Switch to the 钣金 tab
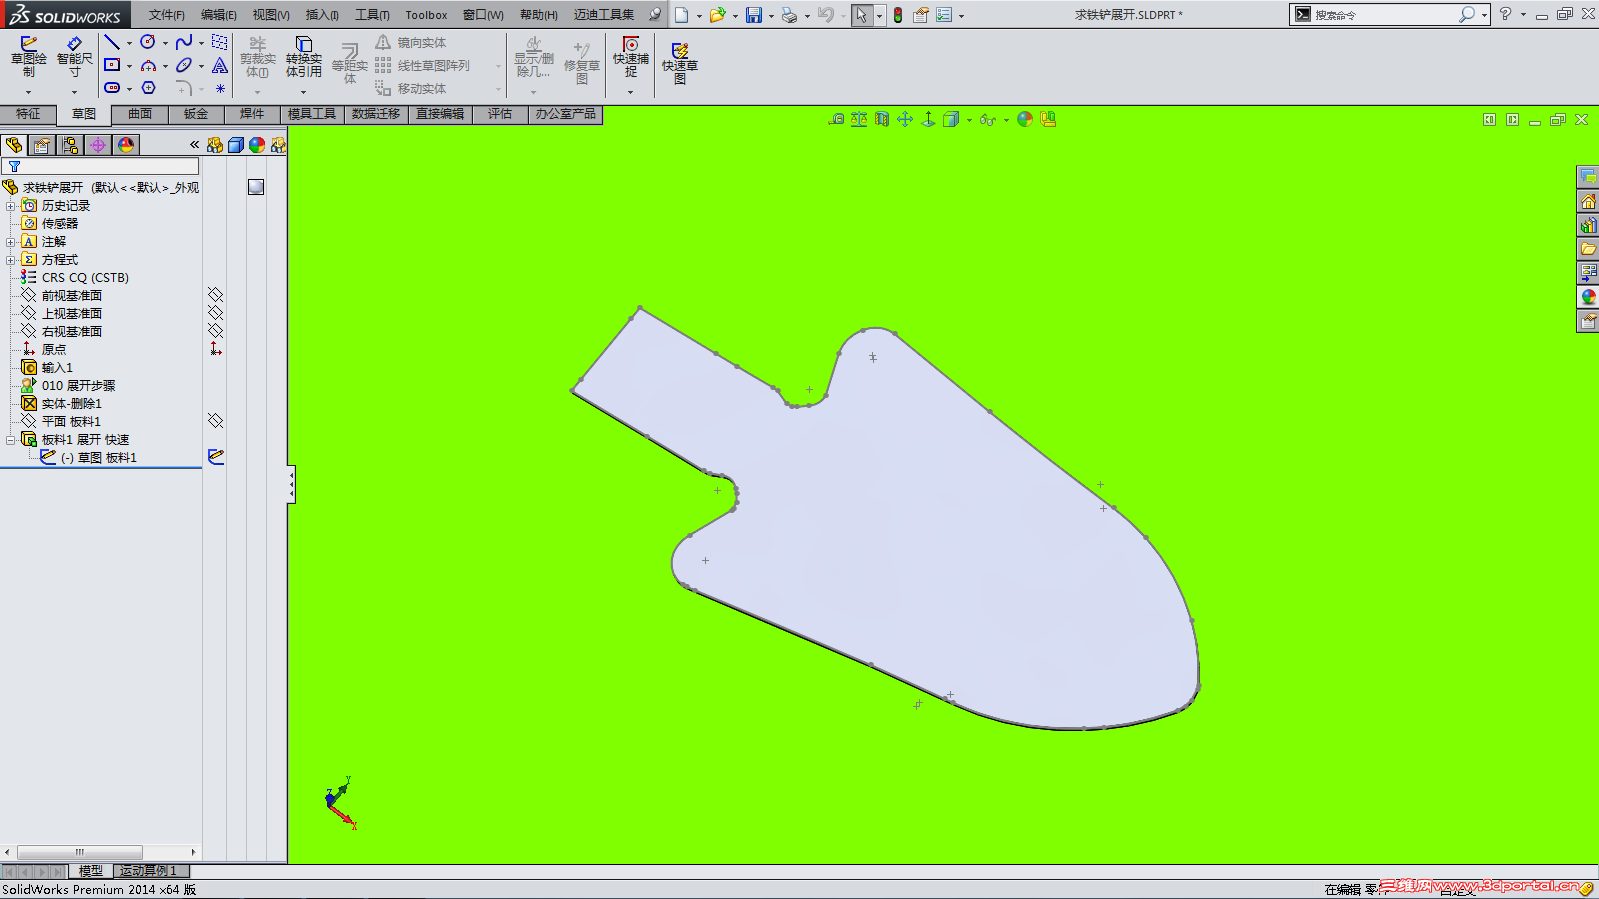The height and width of the screenshot is (899, 1599). coord(196,114)
